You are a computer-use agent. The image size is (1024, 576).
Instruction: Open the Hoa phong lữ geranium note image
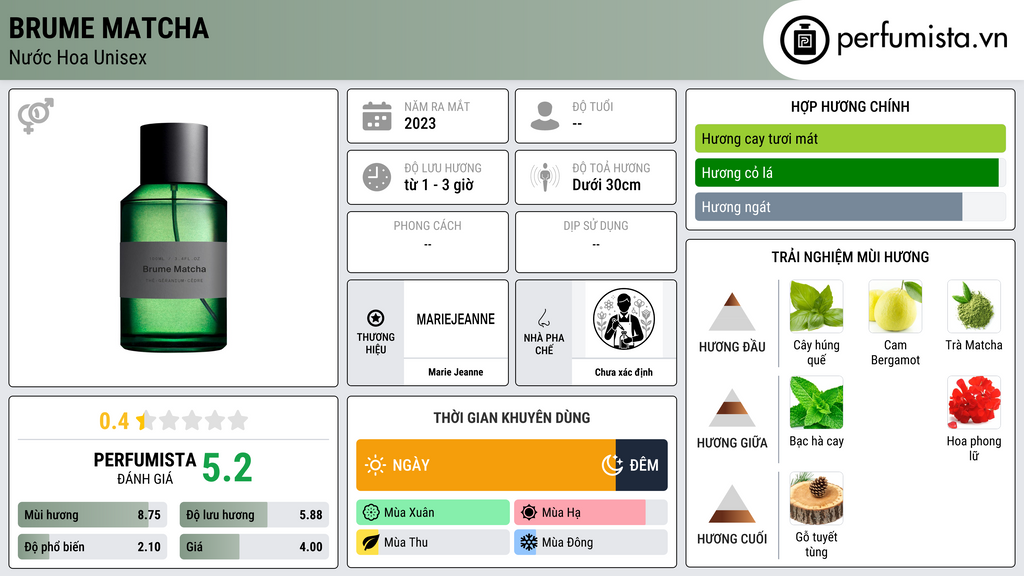(x=974, y=402)
